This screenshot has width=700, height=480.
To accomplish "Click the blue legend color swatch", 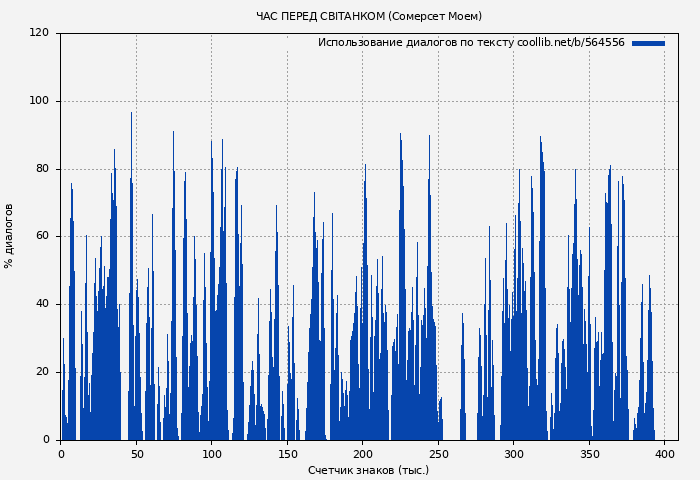I will click(x=648, y=43).
